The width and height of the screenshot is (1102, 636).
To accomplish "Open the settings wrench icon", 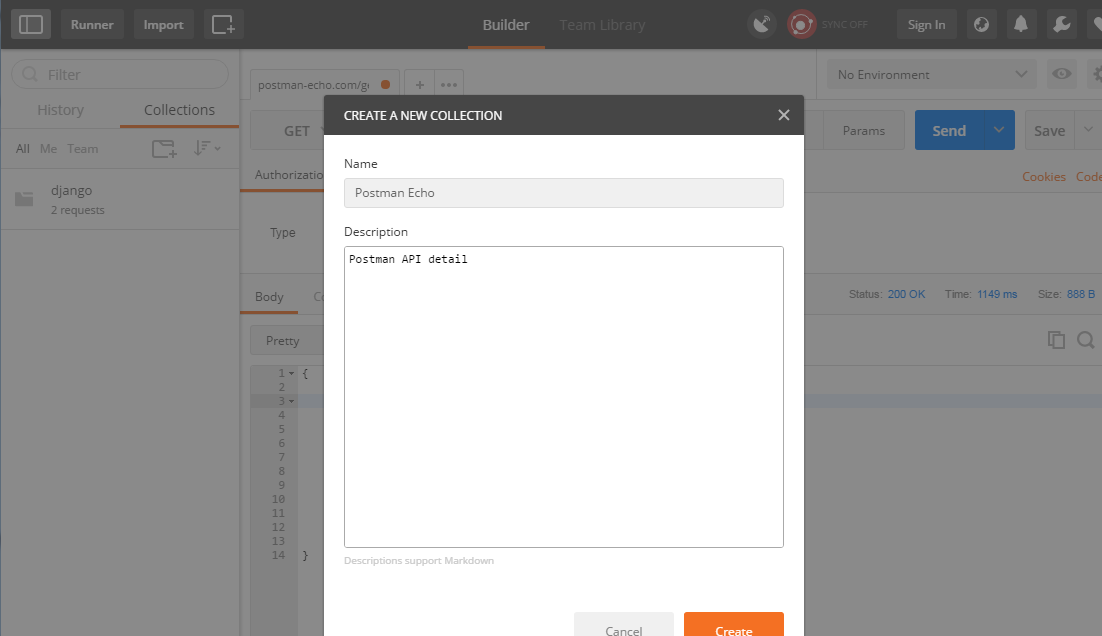I will [1061, 25].
